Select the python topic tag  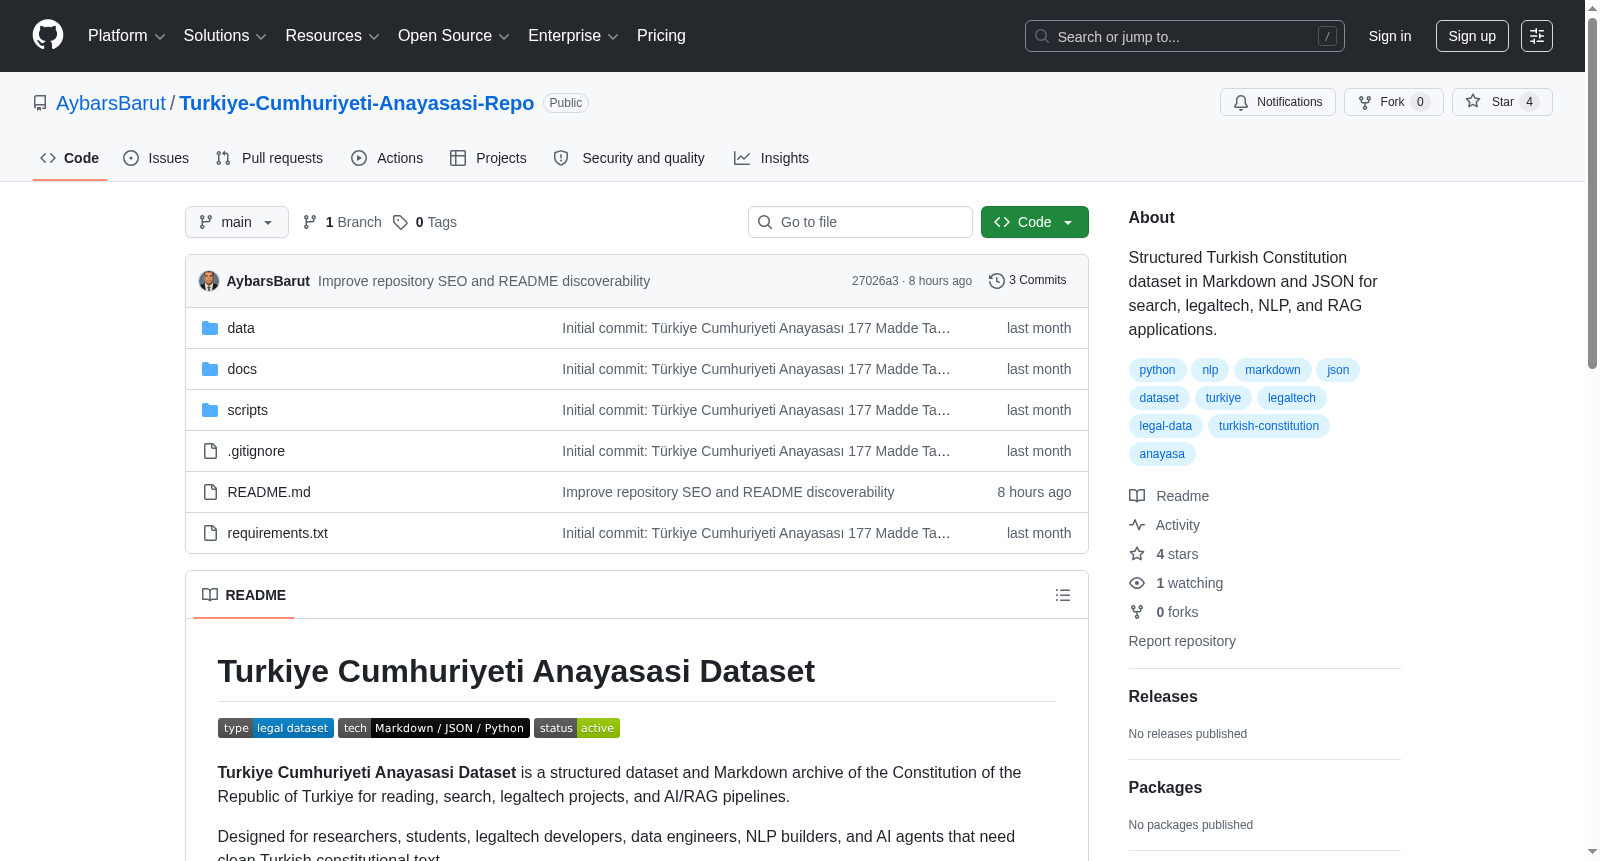1157,370
